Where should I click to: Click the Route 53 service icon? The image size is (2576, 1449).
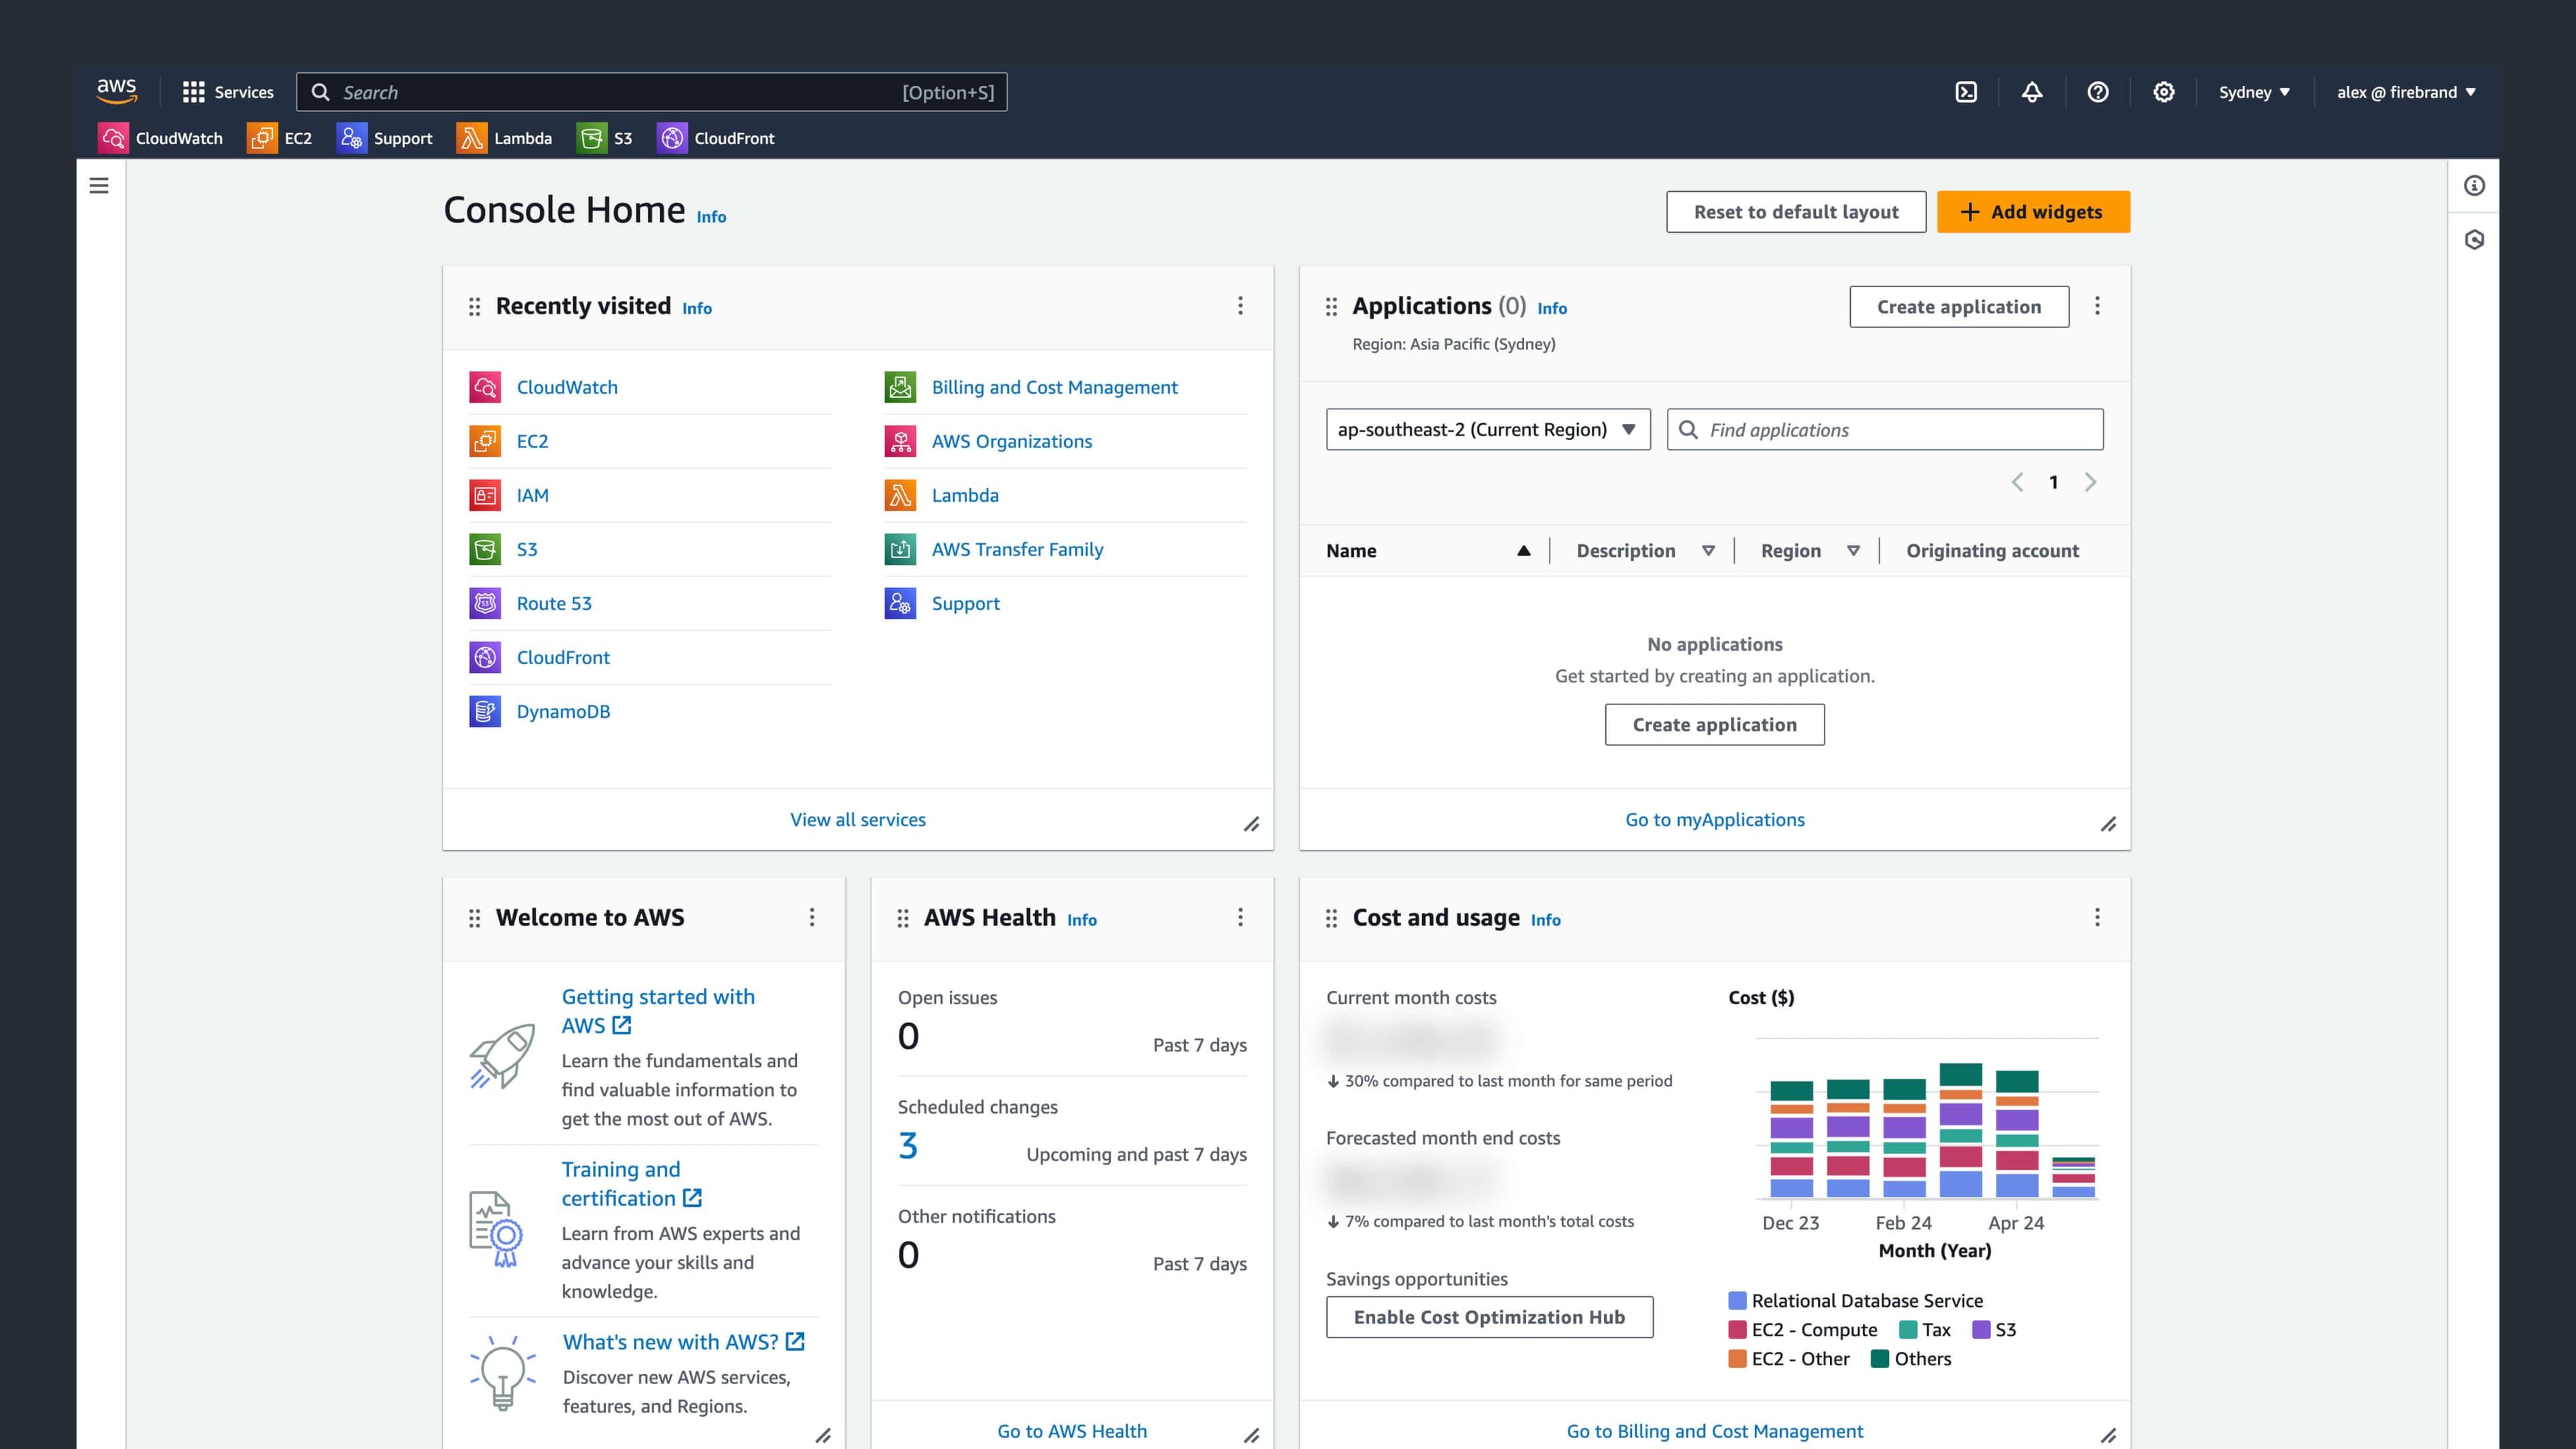tap(485, 603)
